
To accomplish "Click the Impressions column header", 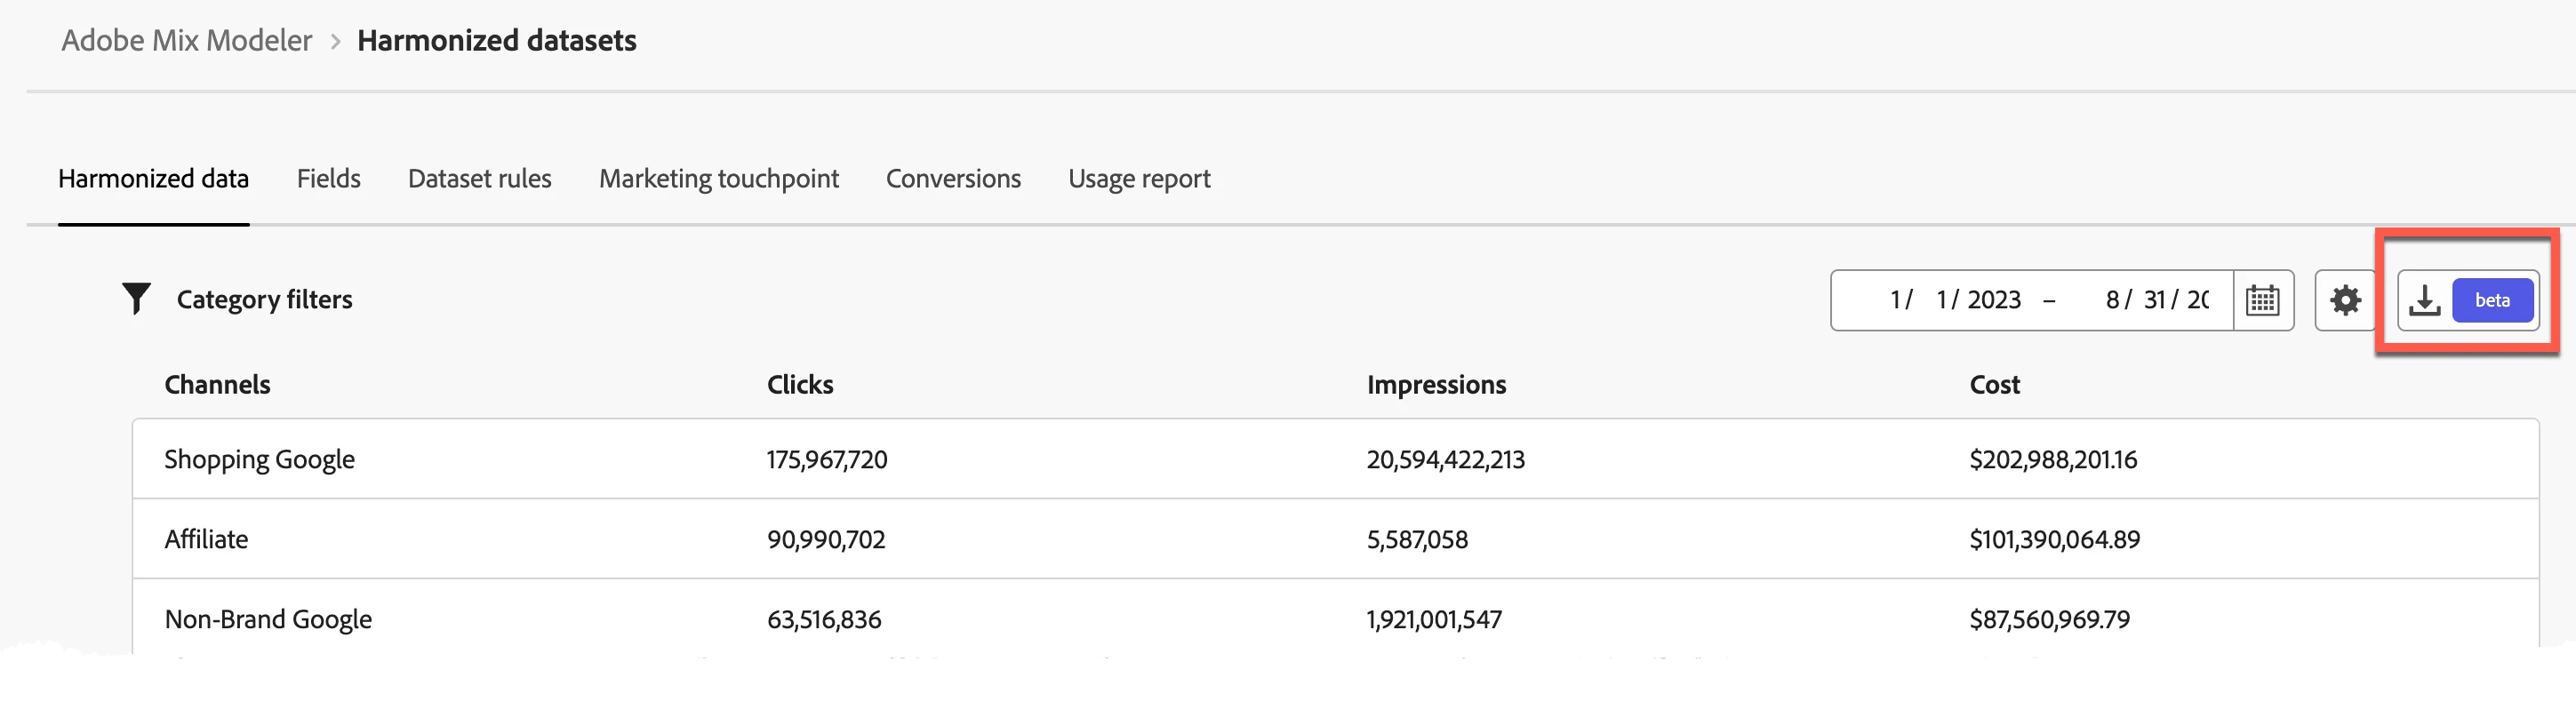I will pos(1436,384).
